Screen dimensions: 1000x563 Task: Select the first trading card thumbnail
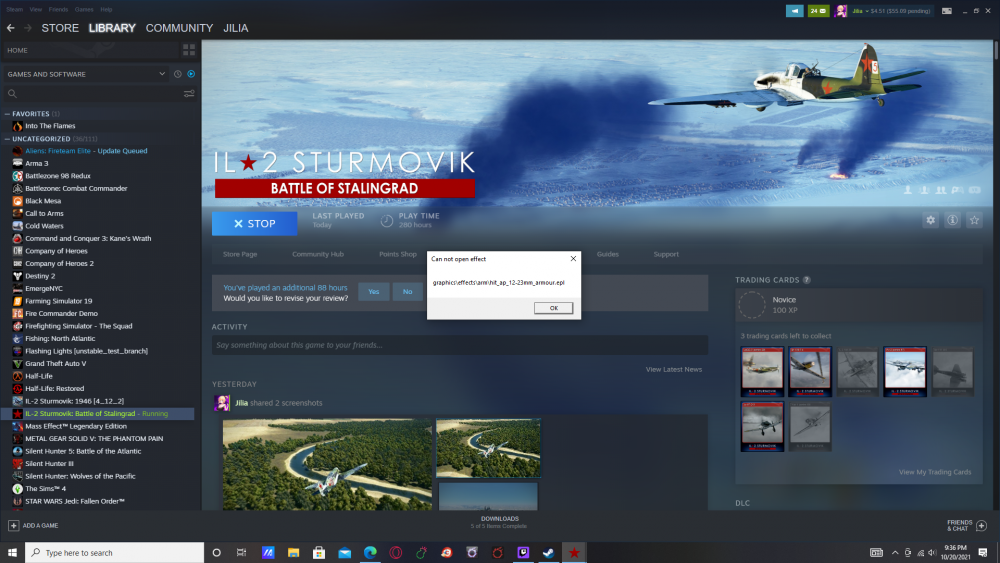[x=762, y=371]
